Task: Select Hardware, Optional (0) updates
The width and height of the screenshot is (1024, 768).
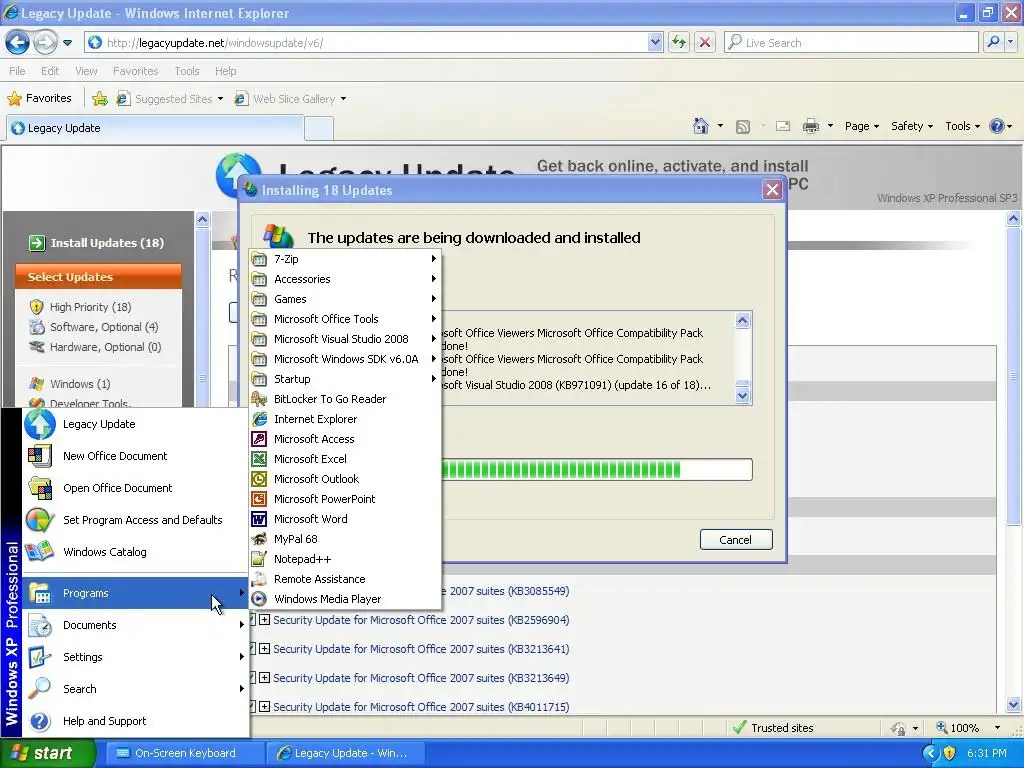Action: pos(105,347)
